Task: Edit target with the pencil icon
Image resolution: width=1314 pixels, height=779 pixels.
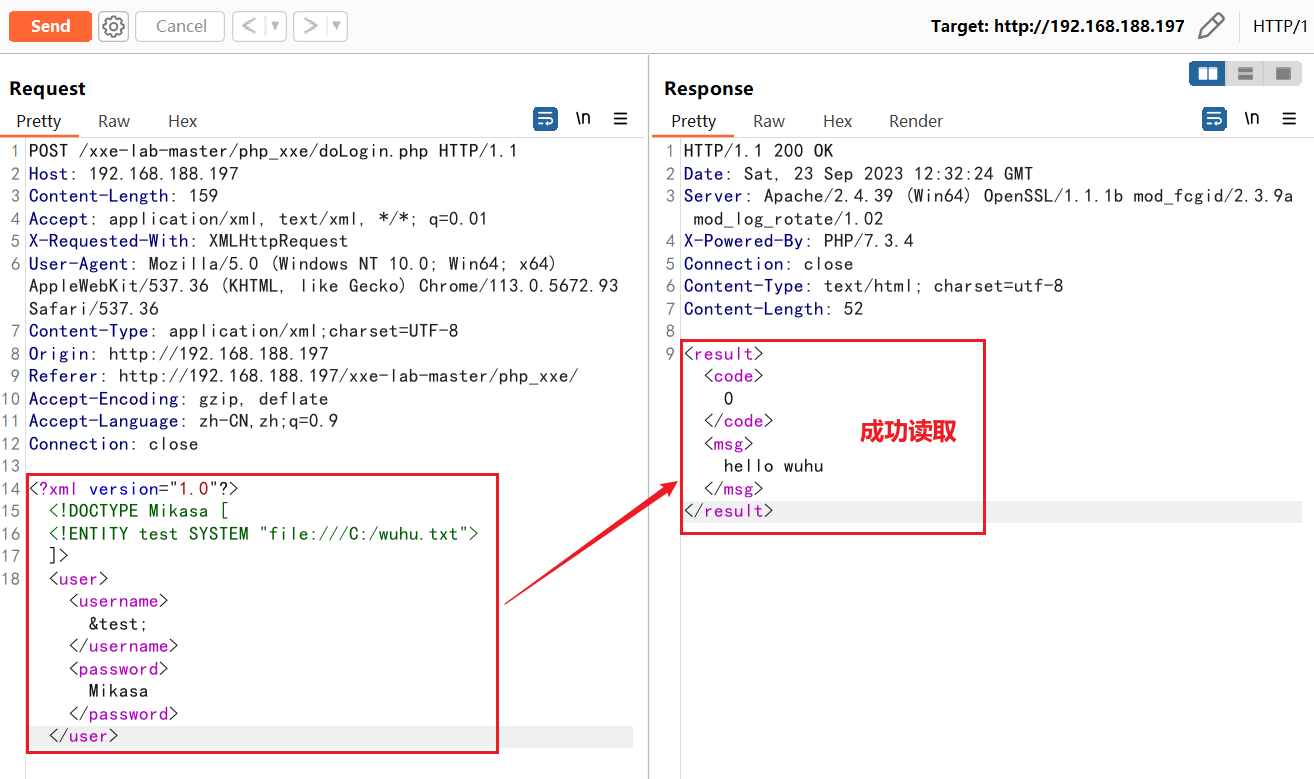Action: (1211, 26)
